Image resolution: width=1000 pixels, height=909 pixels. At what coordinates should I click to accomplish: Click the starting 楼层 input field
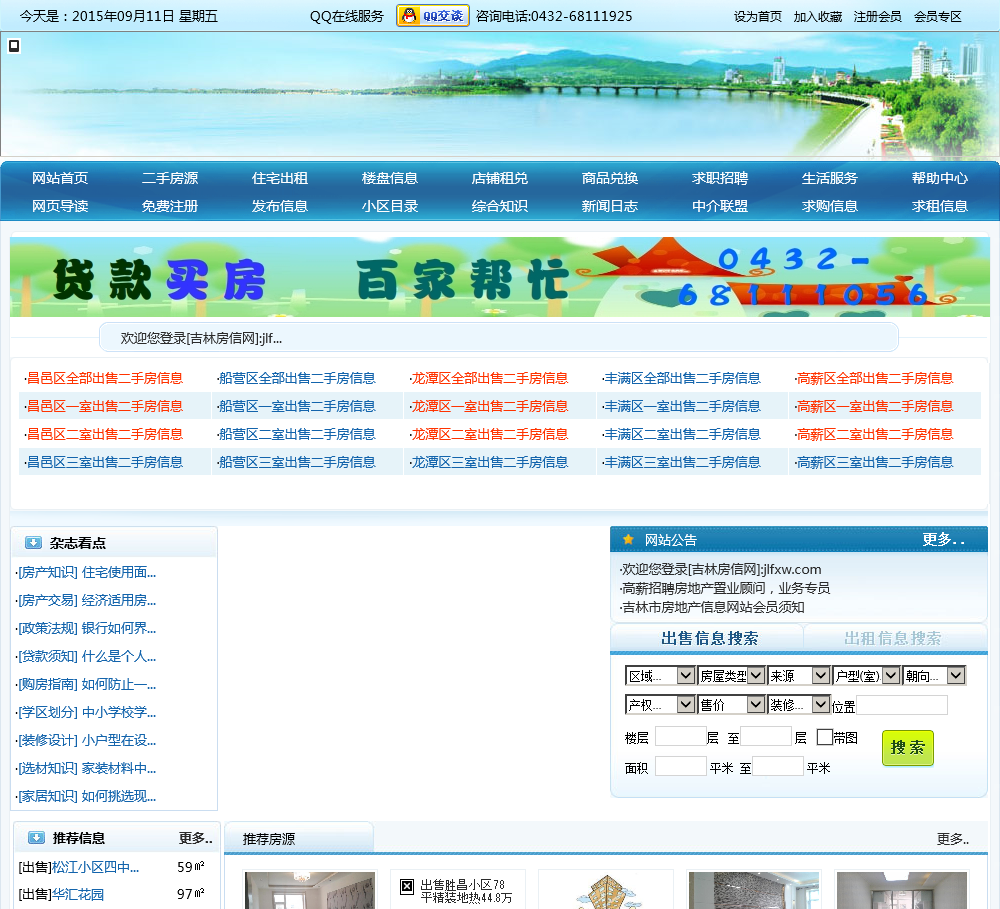pos(680,736)
